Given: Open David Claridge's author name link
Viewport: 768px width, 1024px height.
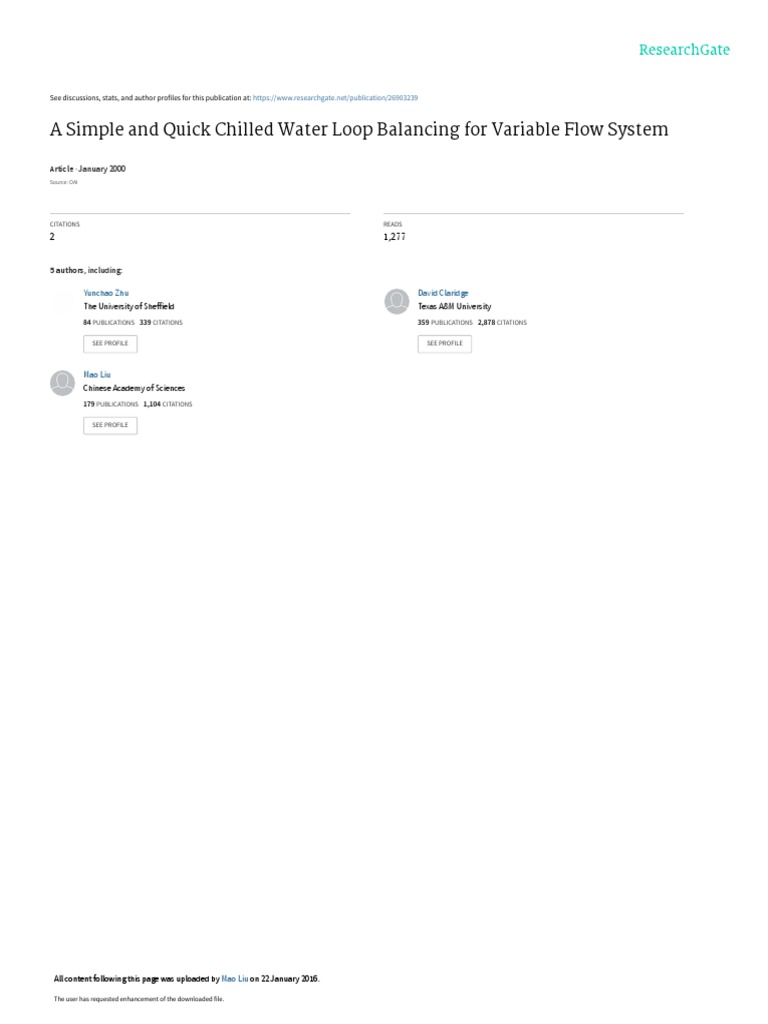Looking at the screenshot, I should 443,293.
